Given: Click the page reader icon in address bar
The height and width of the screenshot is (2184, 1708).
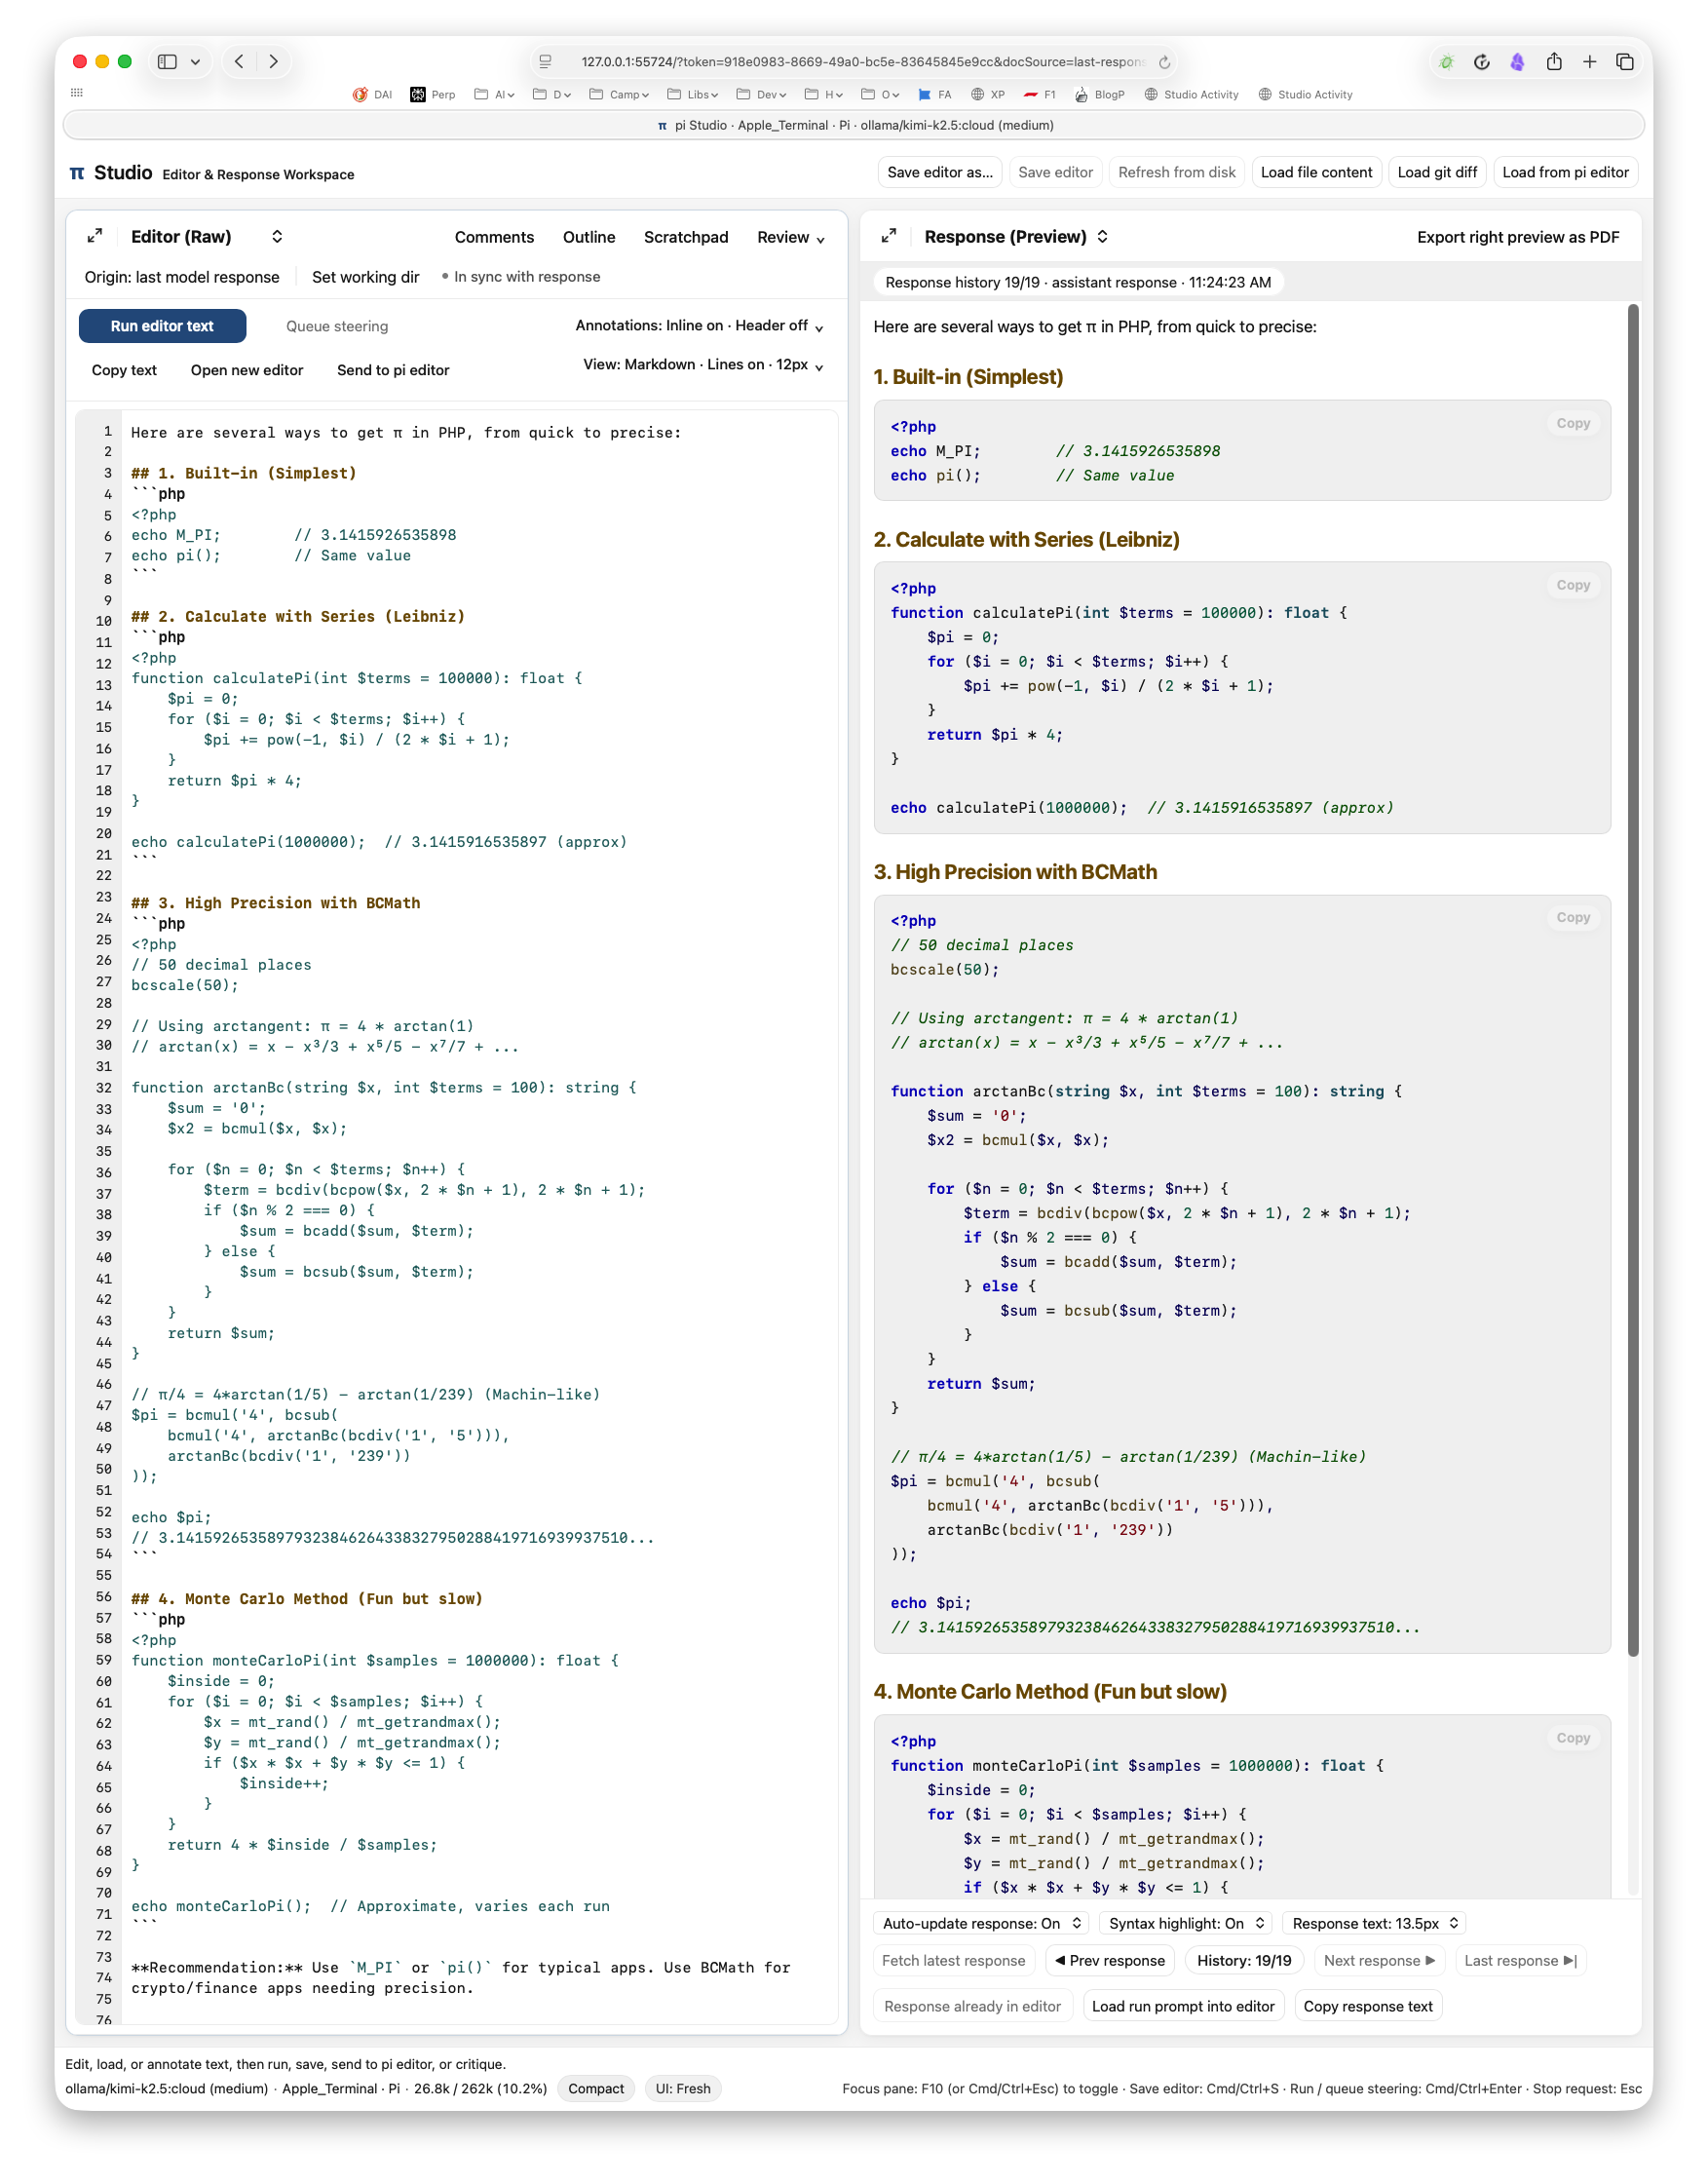Looking at the screenshot, I should (545, 61).
